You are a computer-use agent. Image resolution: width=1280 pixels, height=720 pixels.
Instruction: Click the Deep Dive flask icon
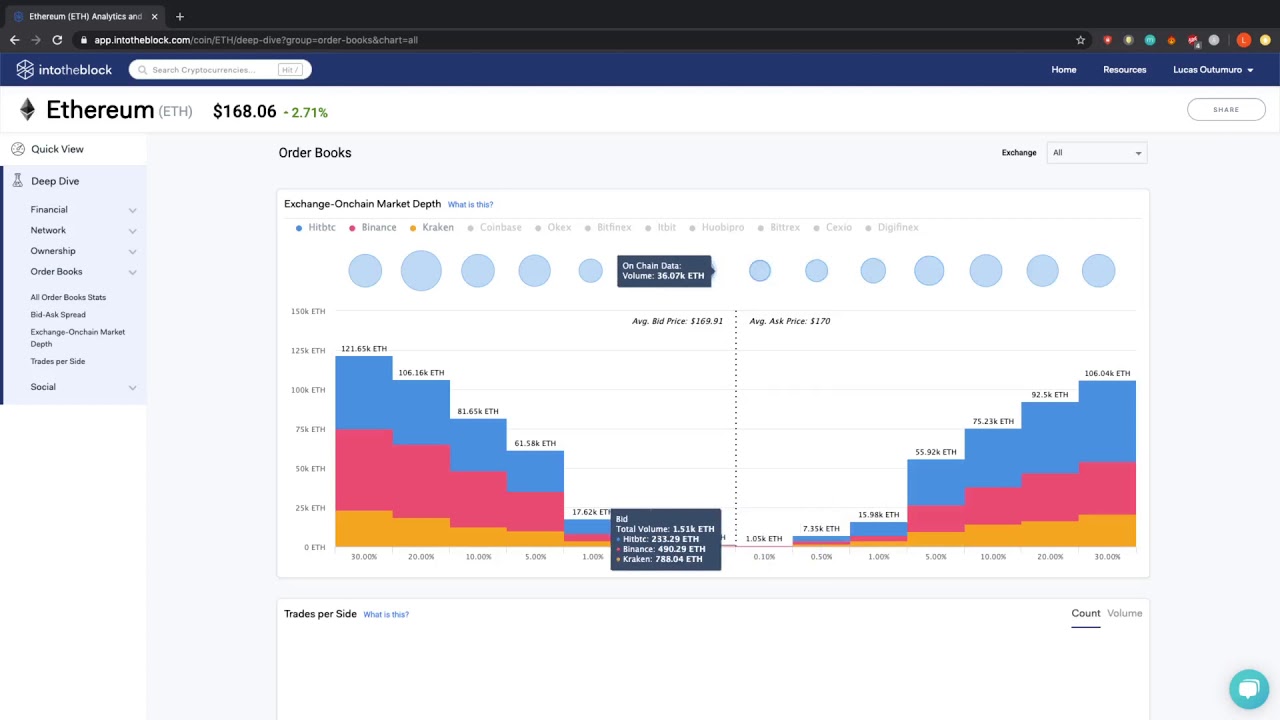click(18, 181)
